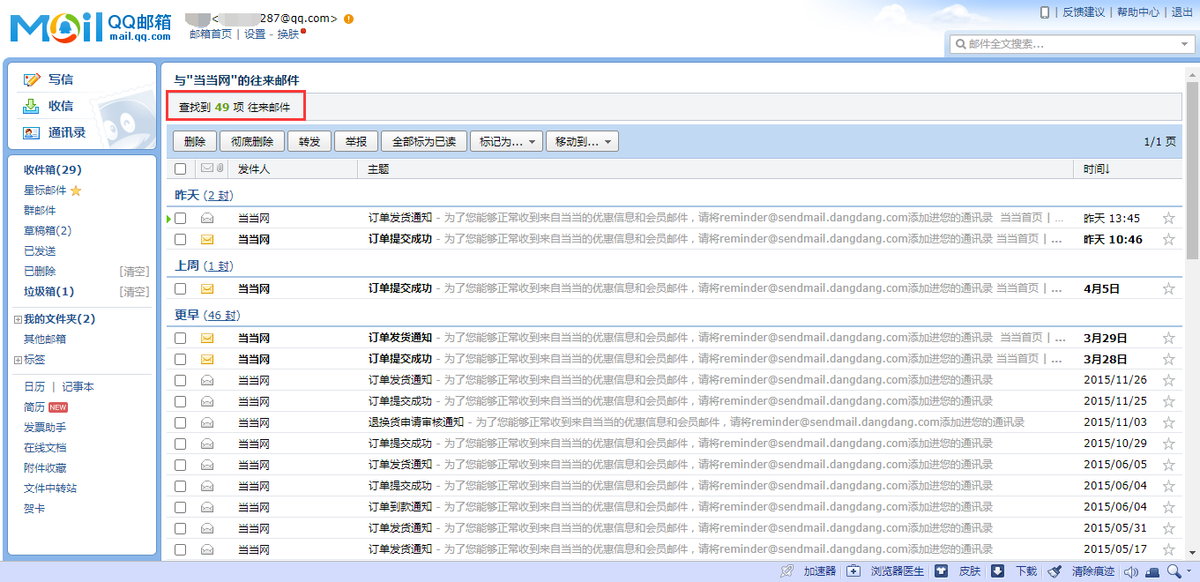
Task: Check the 3月28日 email checkbox
Action: pos(180,359)
